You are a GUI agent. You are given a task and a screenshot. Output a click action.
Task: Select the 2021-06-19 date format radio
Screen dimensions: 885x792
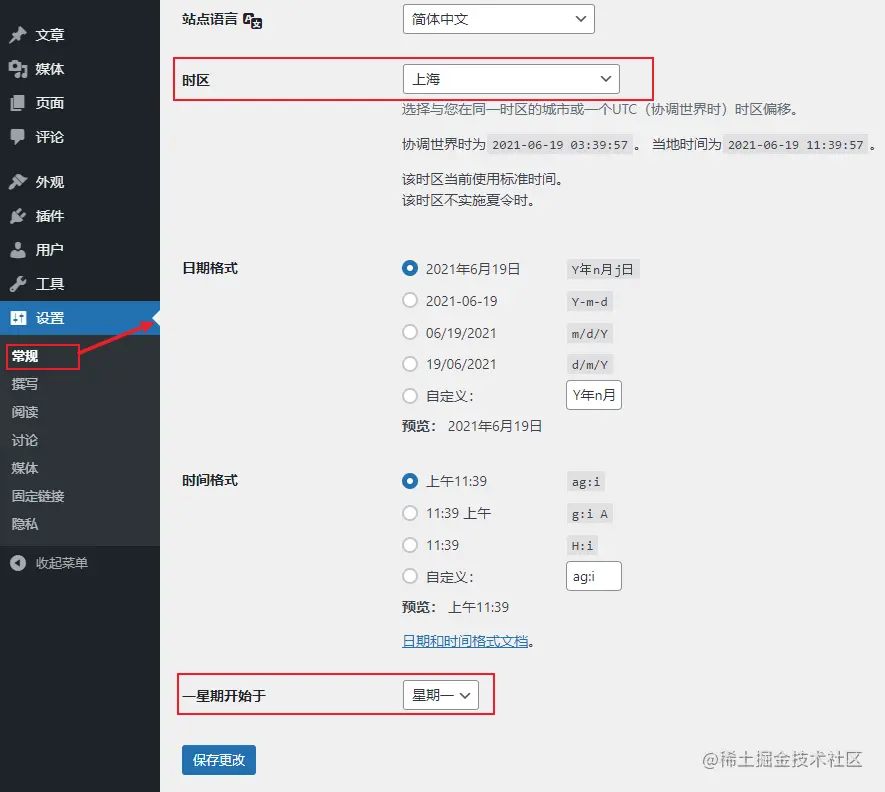tap(410, 300)
